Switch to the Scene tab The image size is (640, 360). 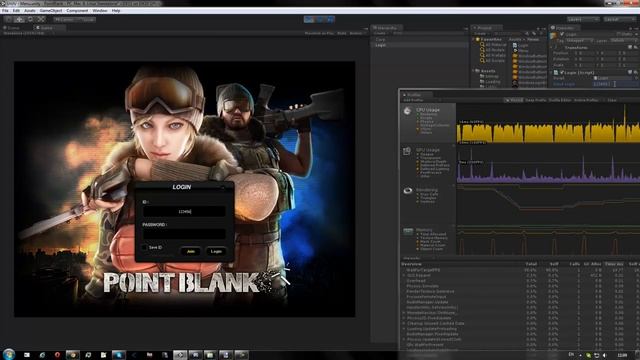tap(12, 28)
